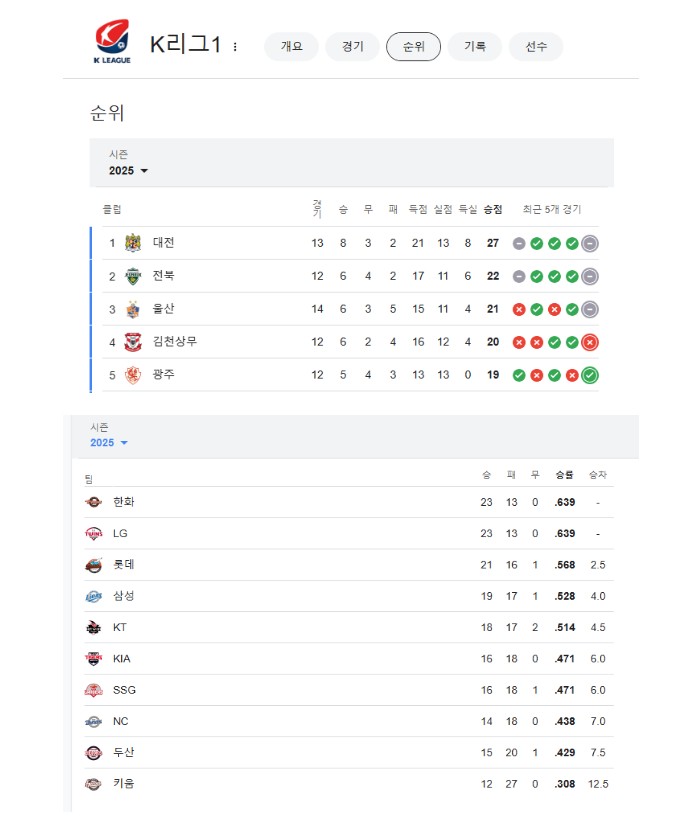Click 김천상무's latest loss result circle
This screenshot has width=693, height=825.
pos(590,343)
